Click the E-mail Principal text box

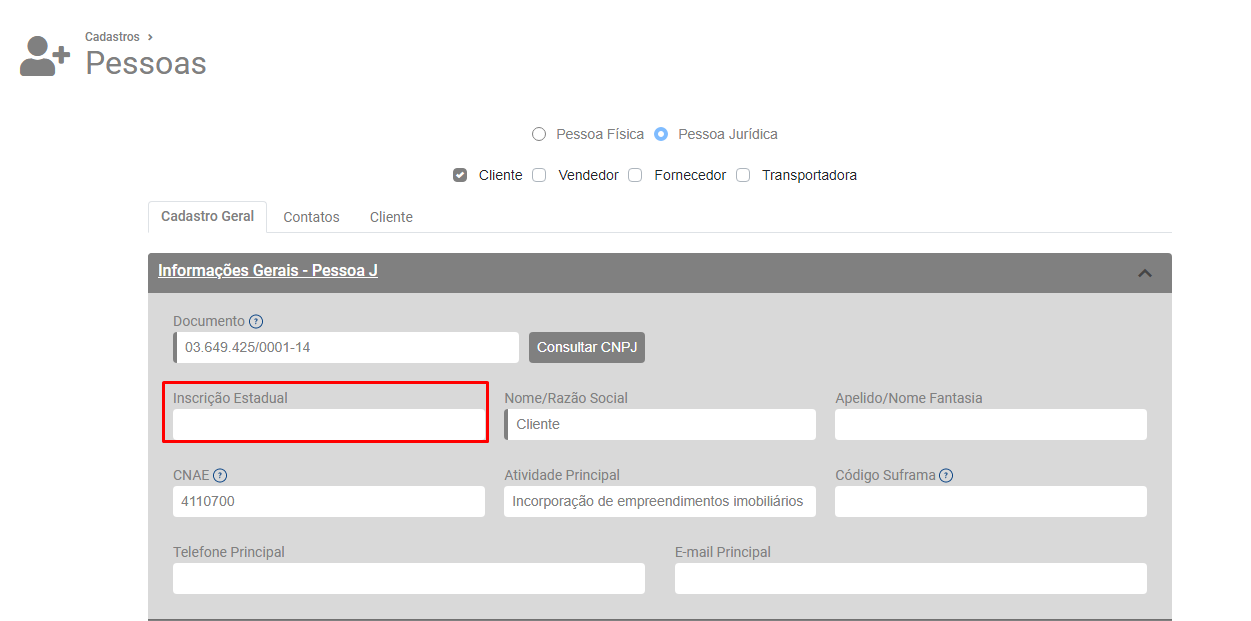pyautogui.click(x=910, y=579)
